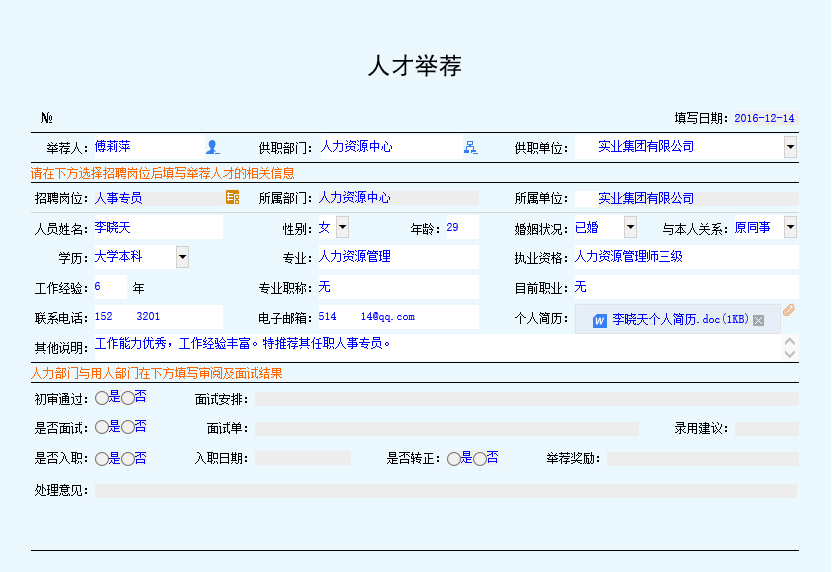Click the 专业职称 field
Viewport: 832px width, 572px height.
pyautogui.click(x=398, y=287)
